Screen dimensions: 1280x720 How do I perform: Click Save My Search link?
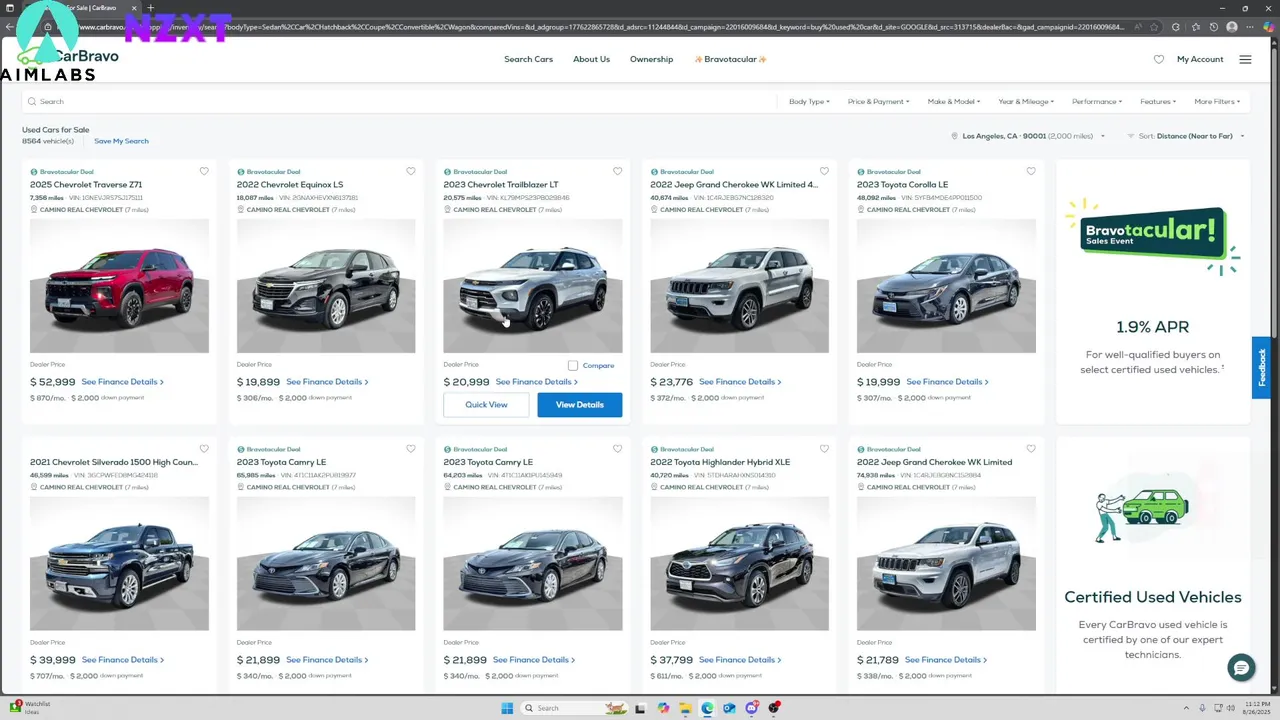tap(121, 141)
